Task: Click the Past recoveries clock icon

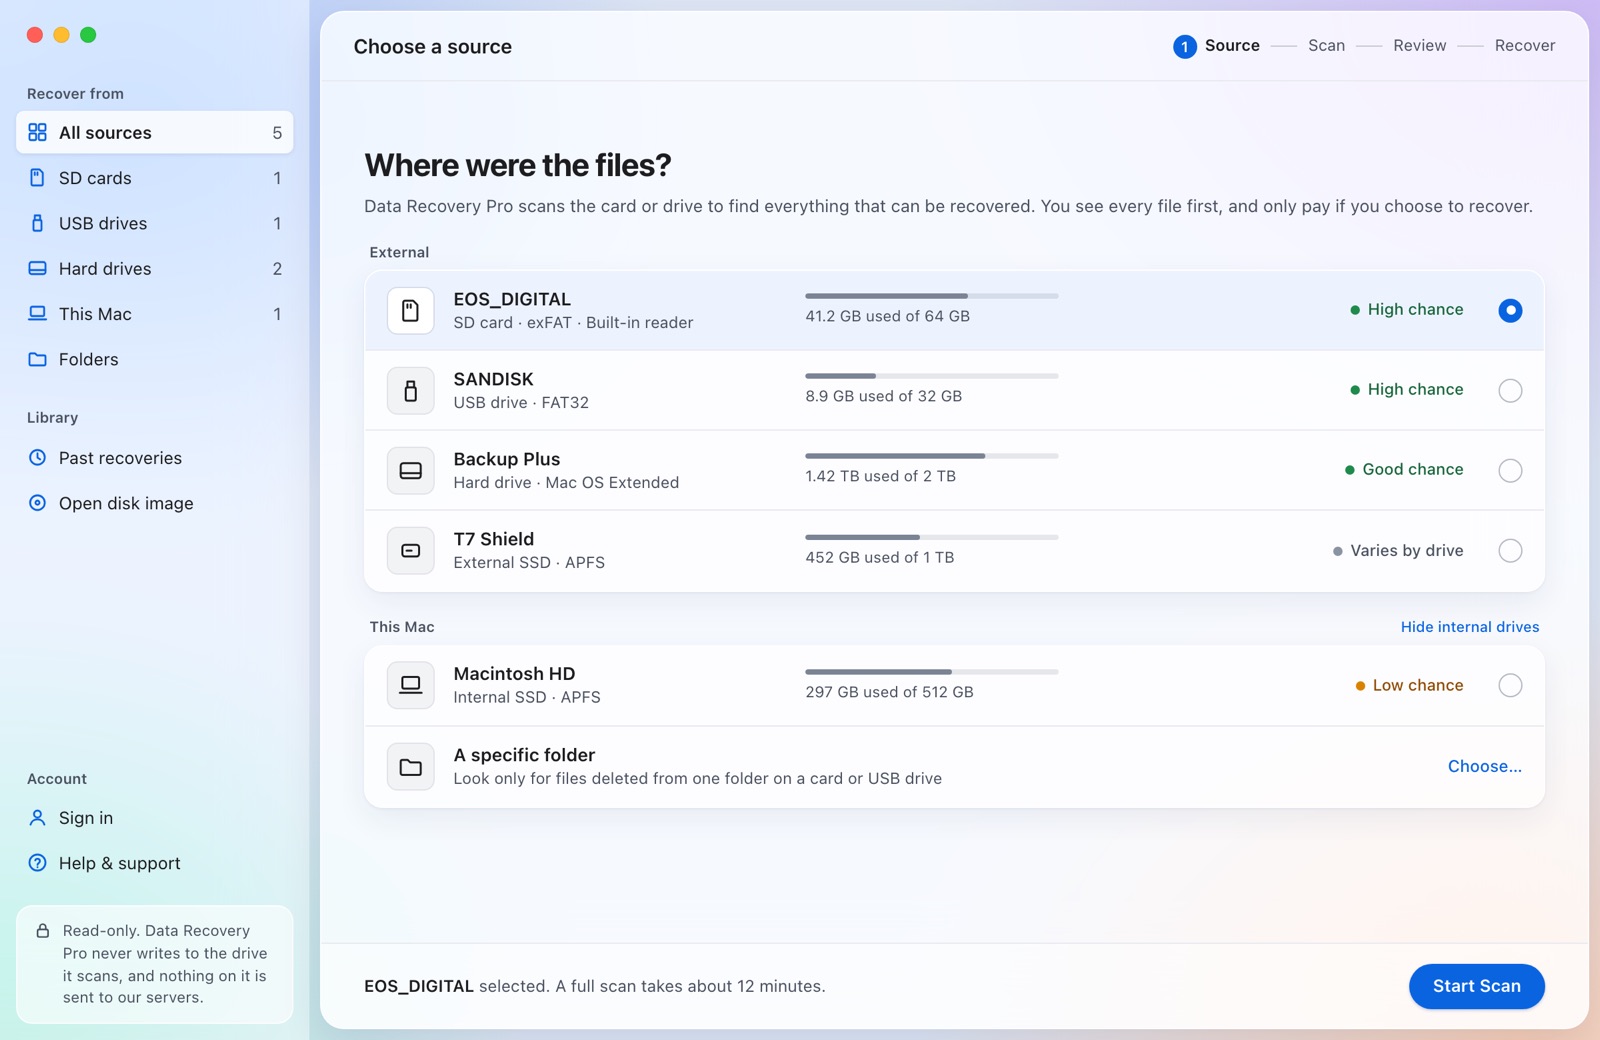Action: (x=37, y=457)
